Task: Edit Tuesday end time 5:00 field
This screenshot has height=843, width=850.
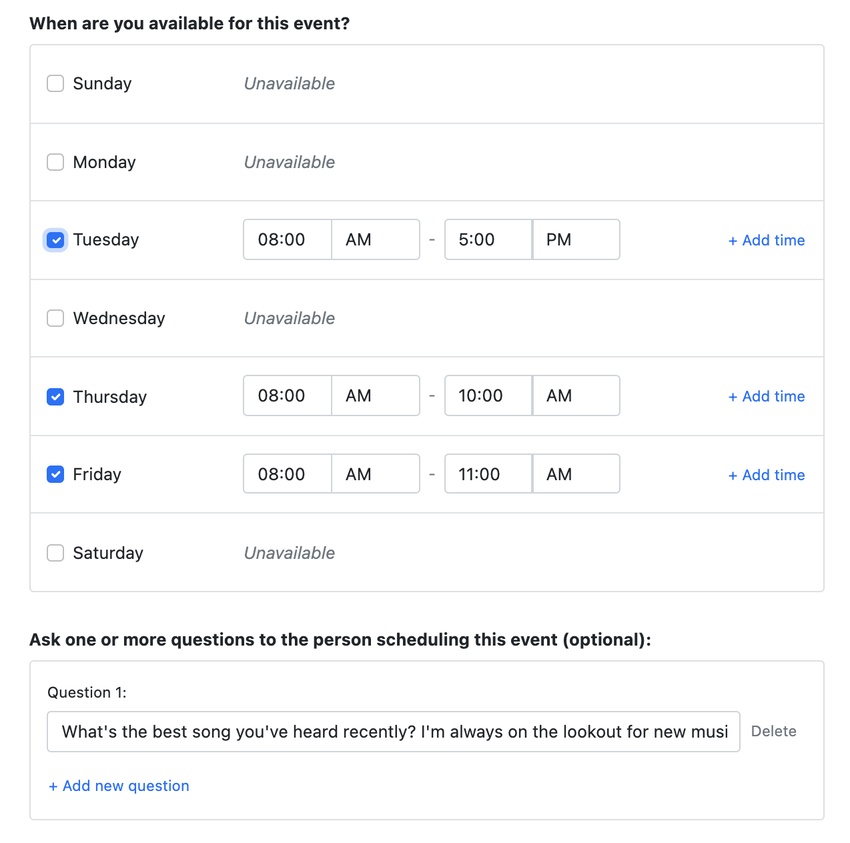Action: pos(488,240)
